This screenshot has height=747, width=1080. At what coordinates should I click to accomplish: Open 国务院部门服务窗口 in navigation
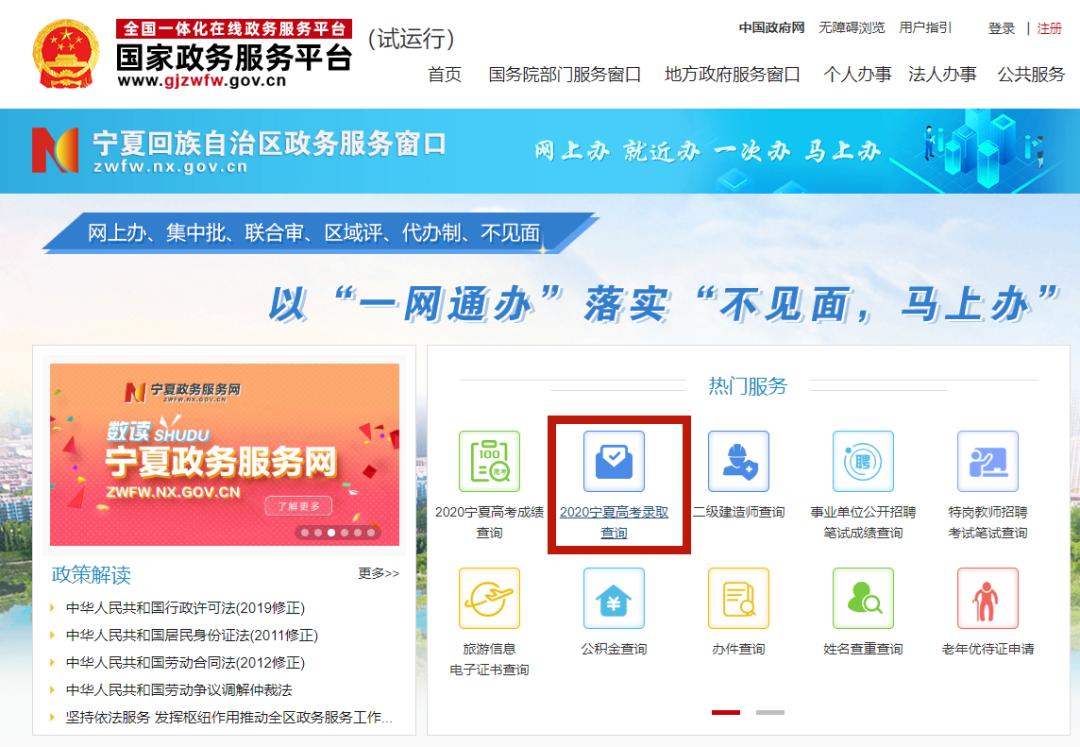[564, 75]
